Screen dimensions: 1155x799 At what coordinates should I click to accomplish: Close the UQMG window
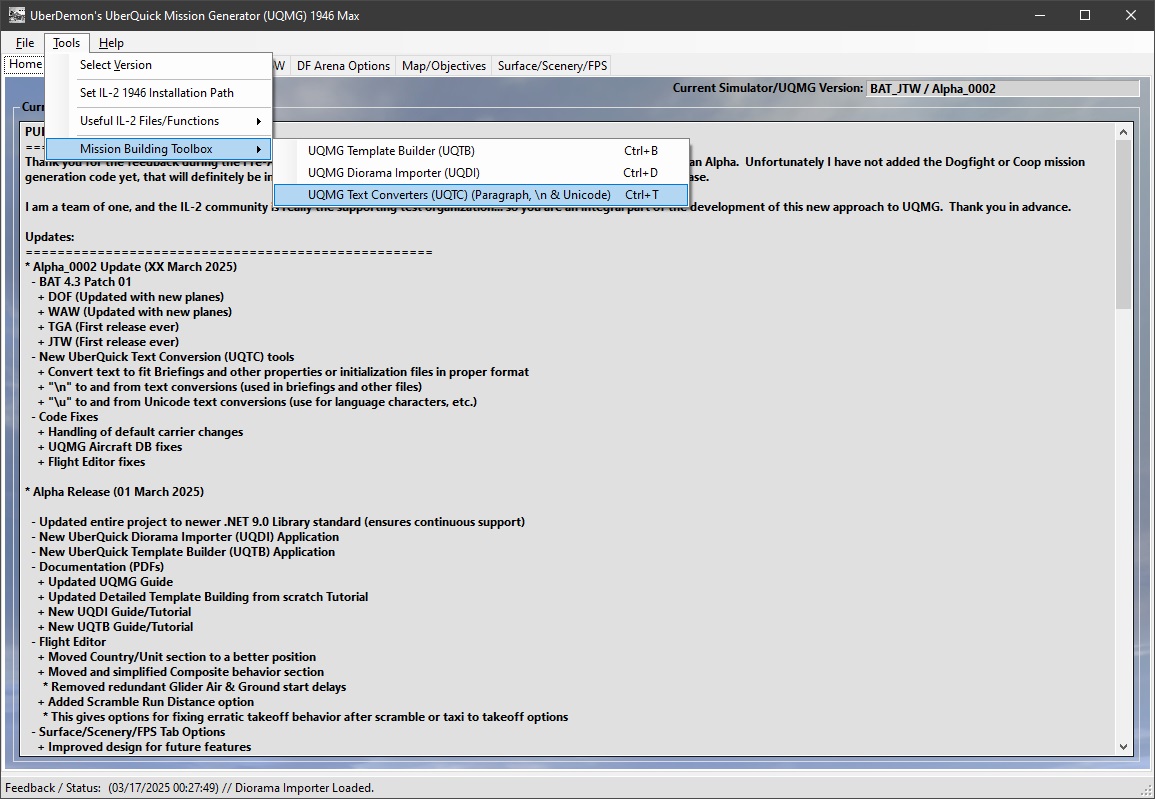click(x=1131, y=15)
